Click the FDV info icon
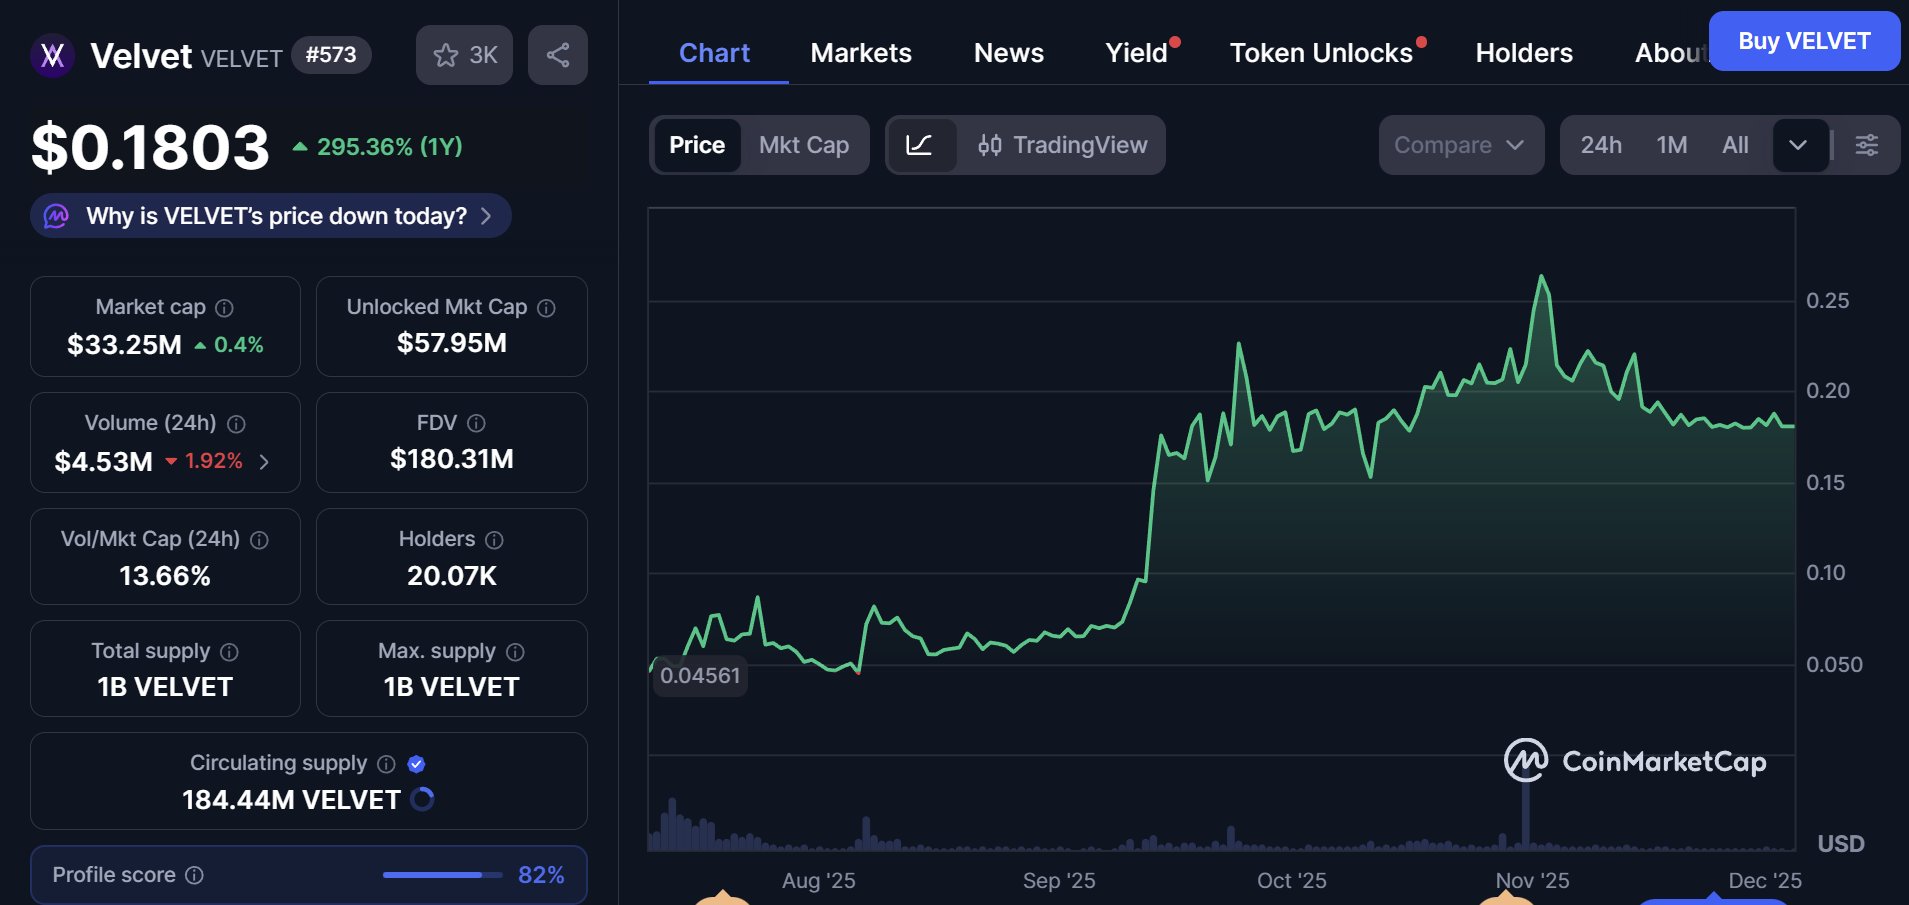The width and height of the screenshot is (1909, 905). [x=476, y=423]
